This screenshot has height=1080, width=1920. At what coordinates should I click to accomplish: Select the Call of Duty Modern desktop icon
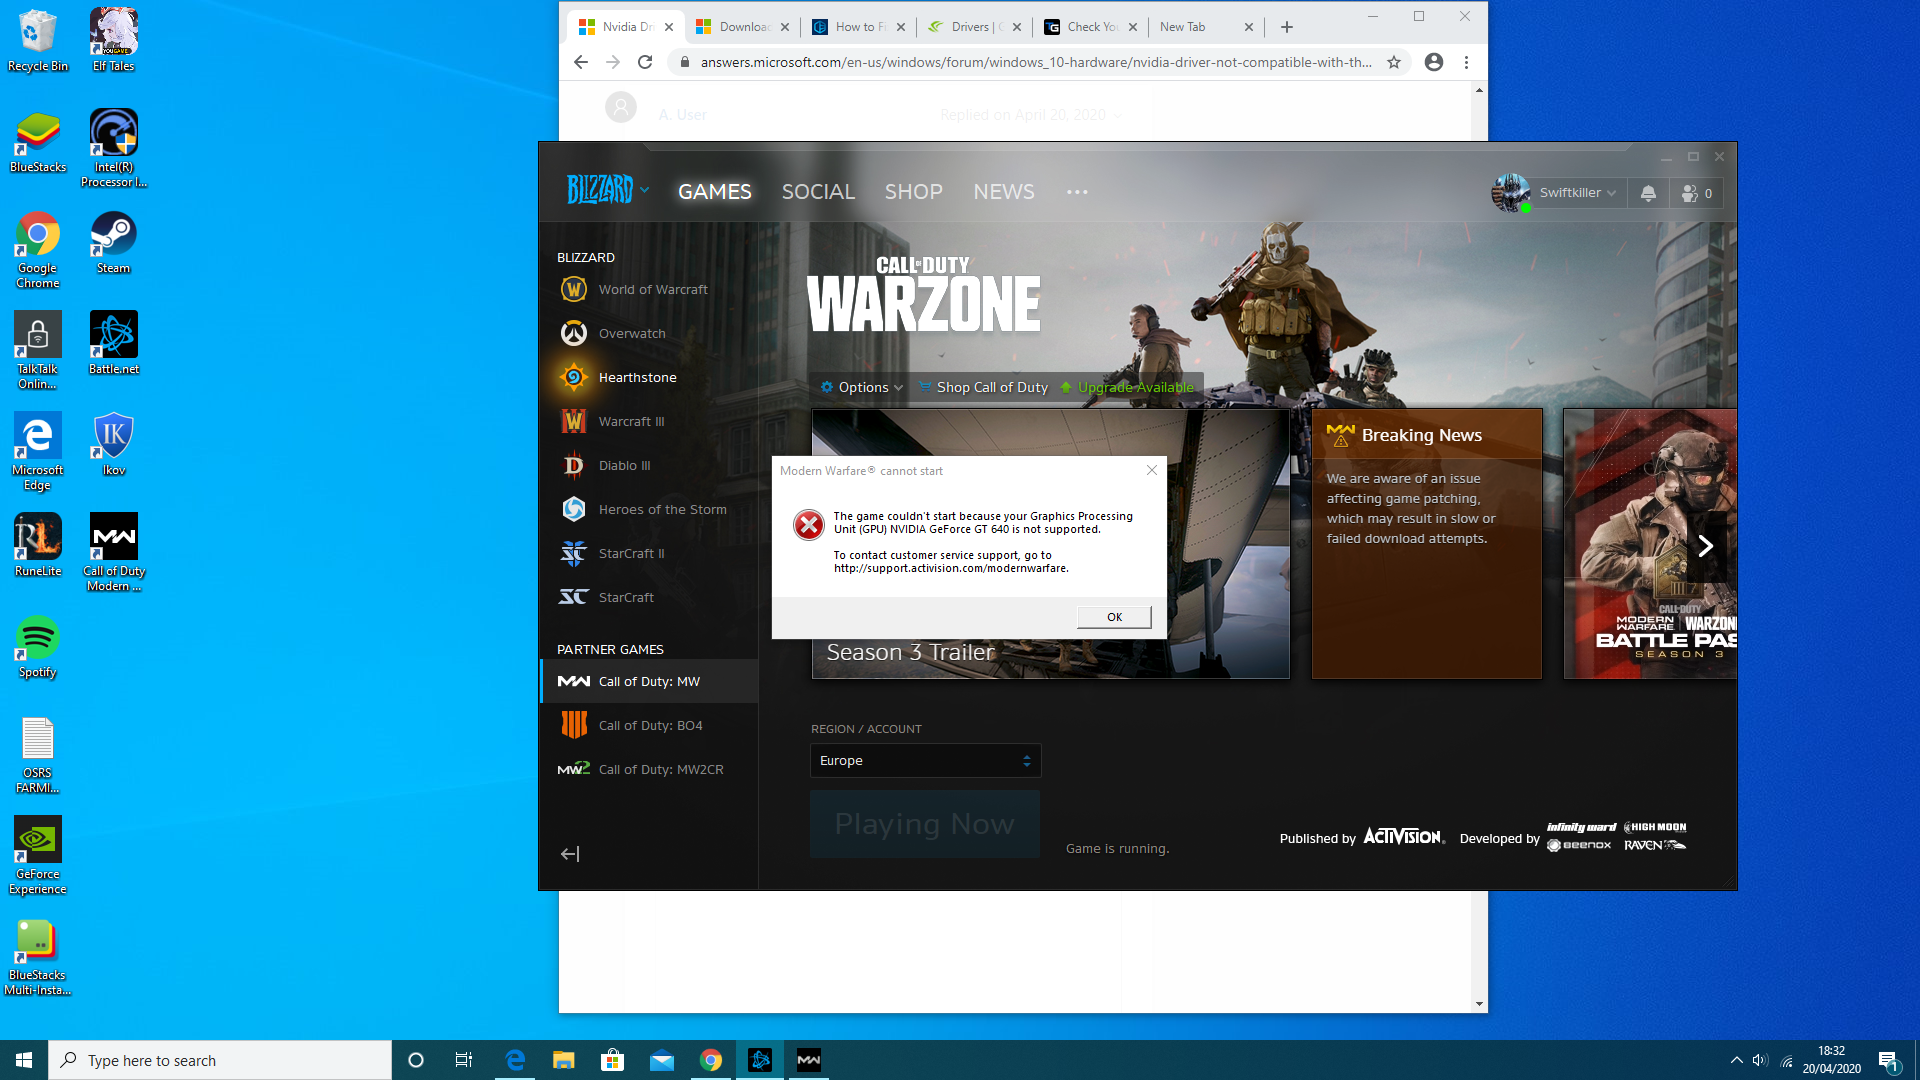[114, 553]
